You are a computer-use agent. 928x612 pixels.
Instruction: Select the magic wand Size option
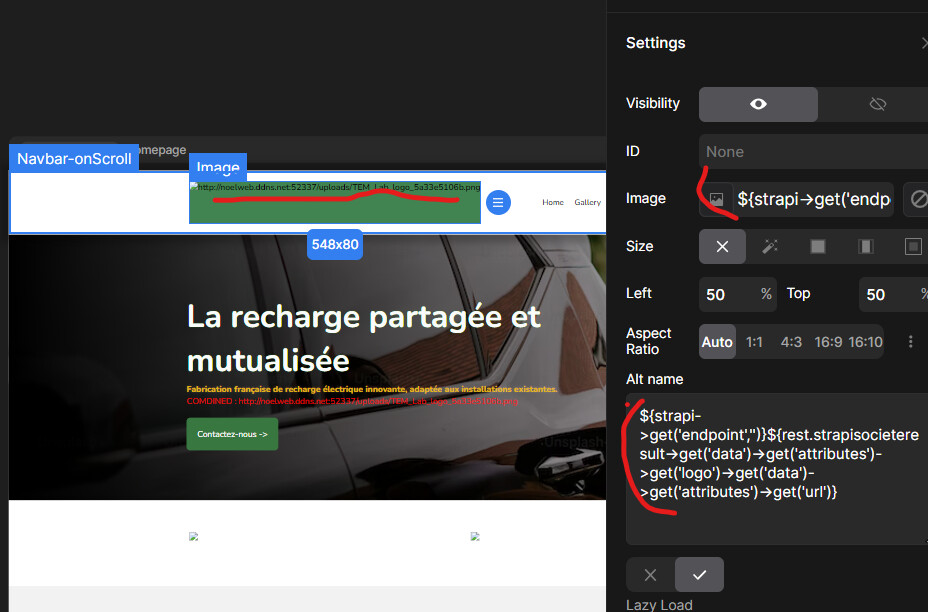pos(770,246)
